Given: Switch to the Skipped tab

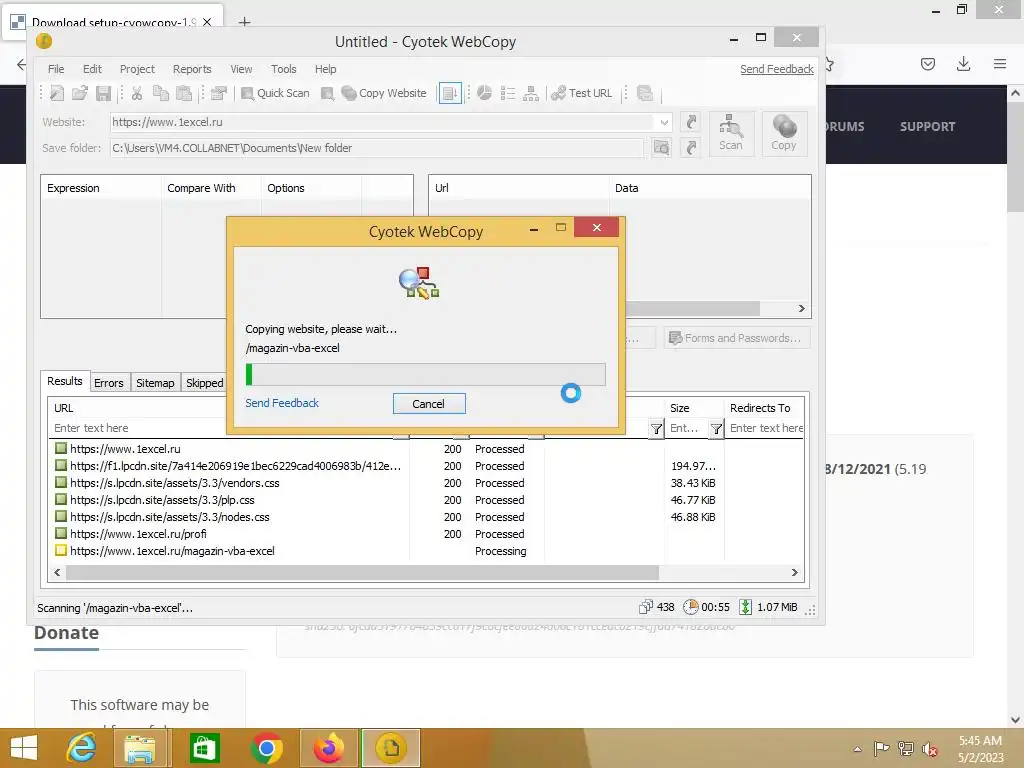Looking at the screenshot, I should (x=204, y=383).
